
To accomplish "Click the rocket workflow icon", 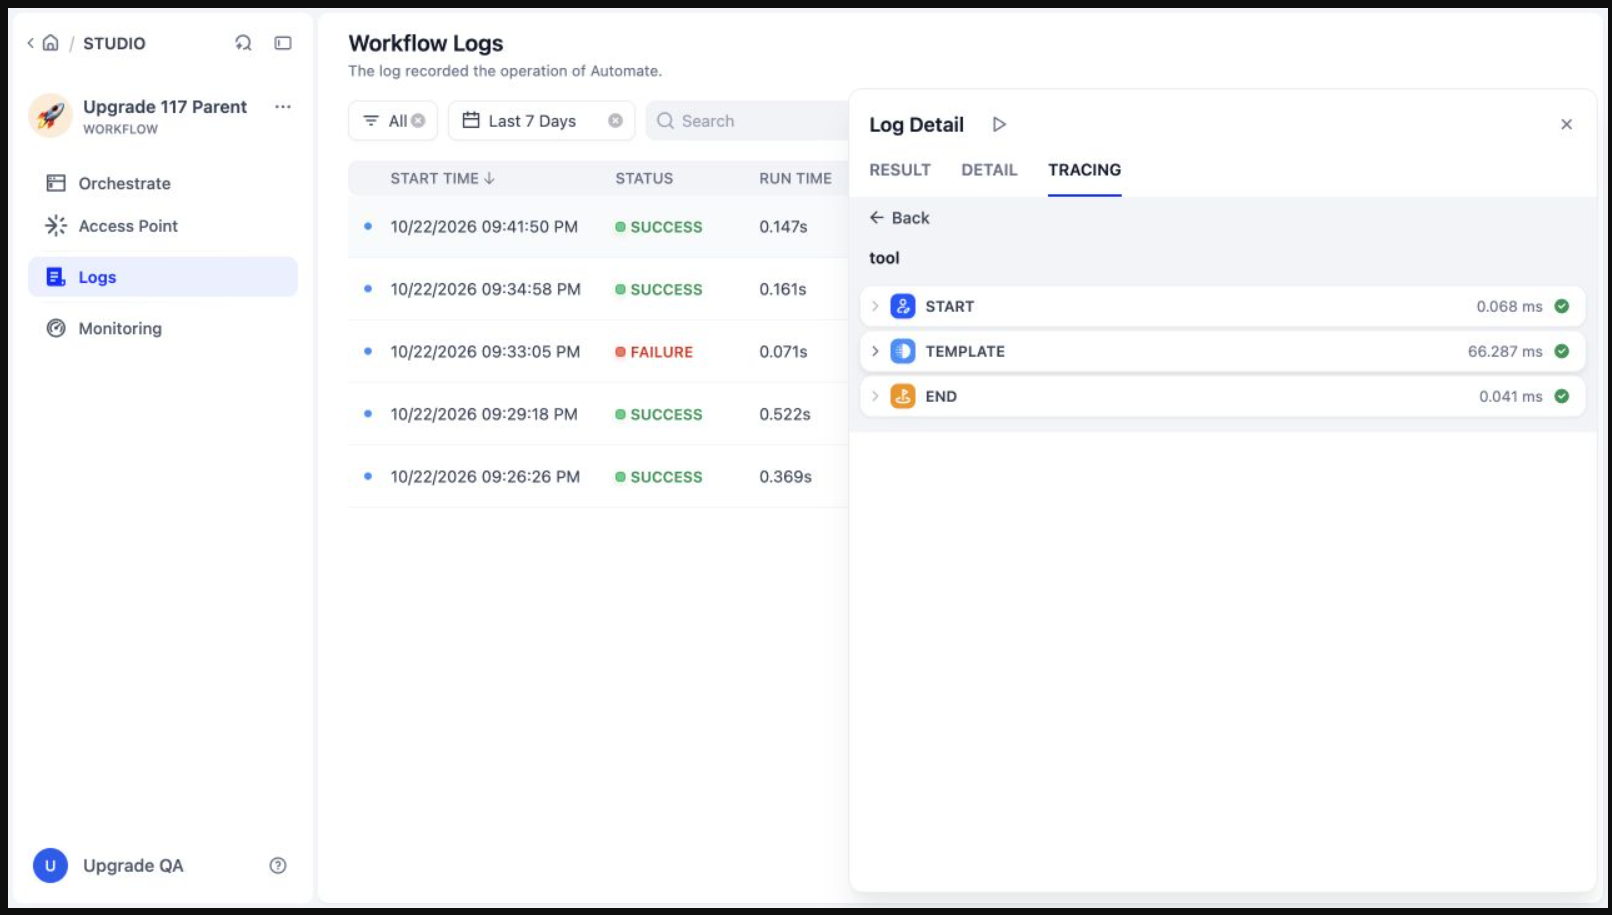I will [50, 116].
